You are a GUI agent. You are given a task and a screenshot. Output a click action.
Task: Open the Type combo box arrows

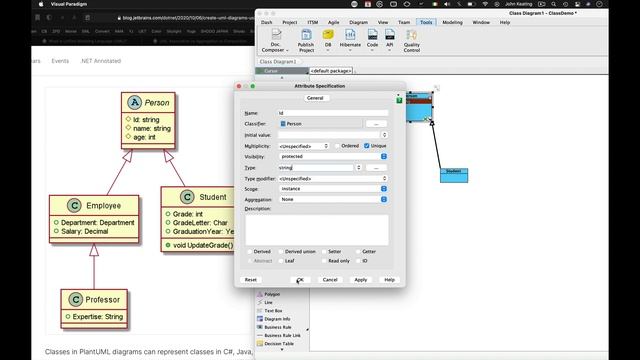358,167
